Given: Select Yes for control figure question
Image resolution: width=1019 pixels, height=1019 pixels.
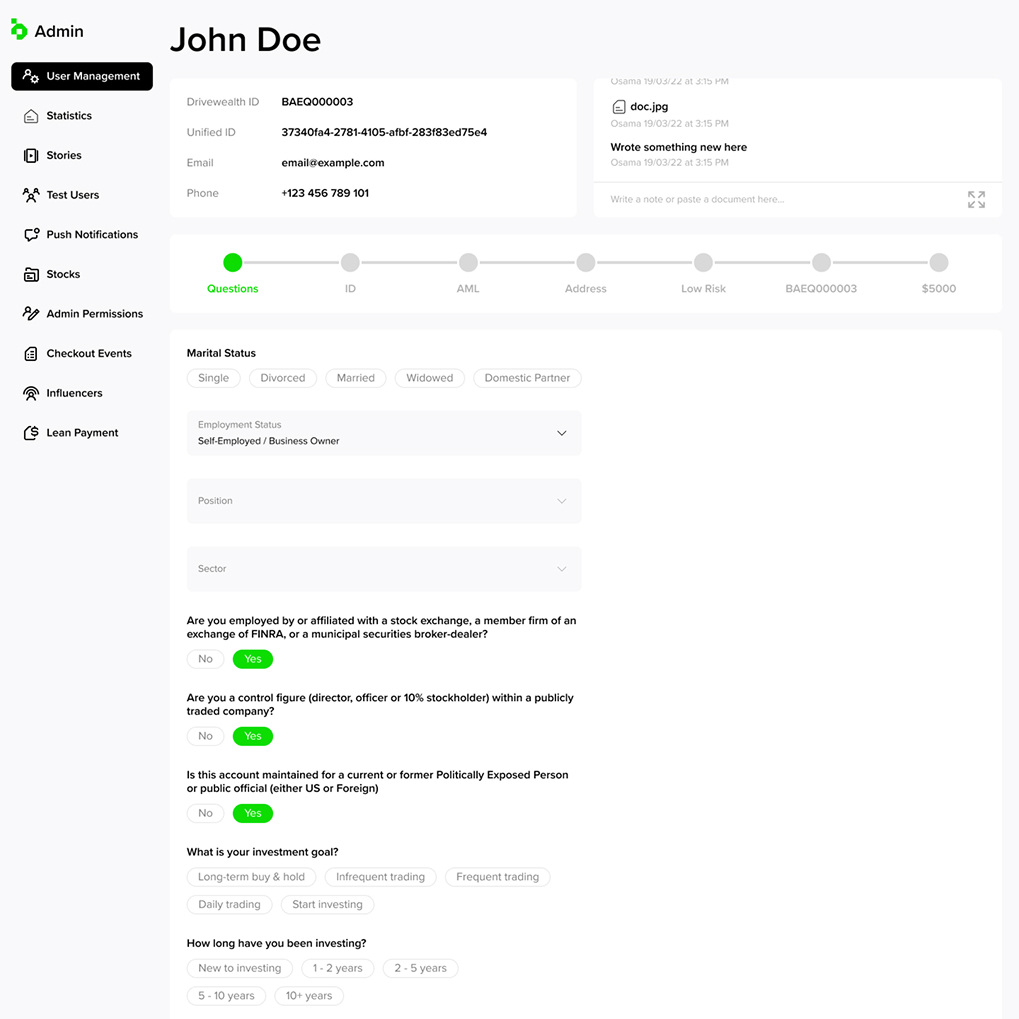Looking at the screenshot, I should click(x=253, y=736).
